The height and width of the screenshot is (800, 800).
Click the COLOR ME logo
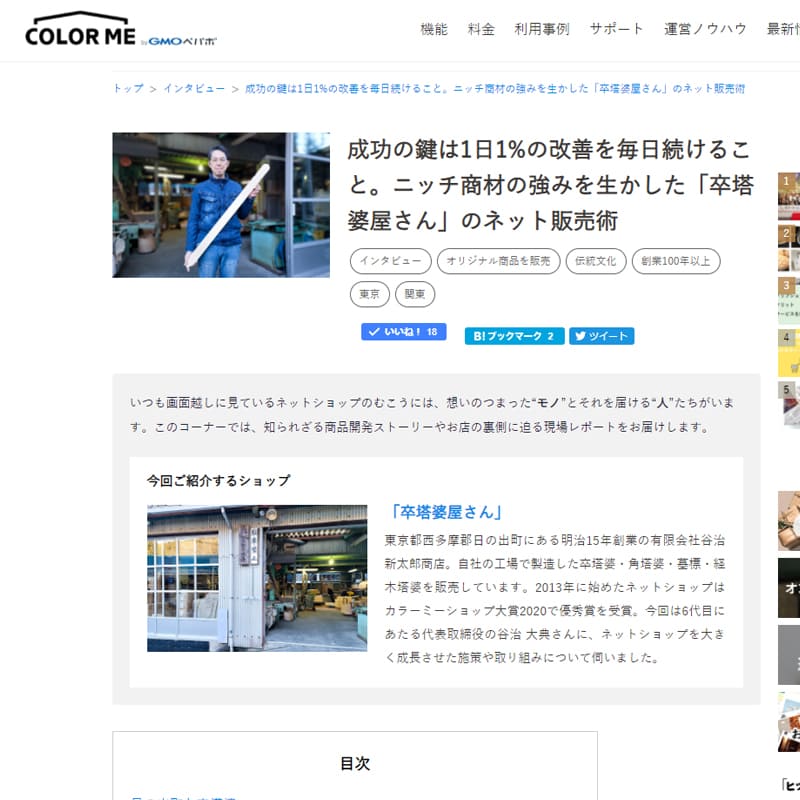(x=120, y=31)
